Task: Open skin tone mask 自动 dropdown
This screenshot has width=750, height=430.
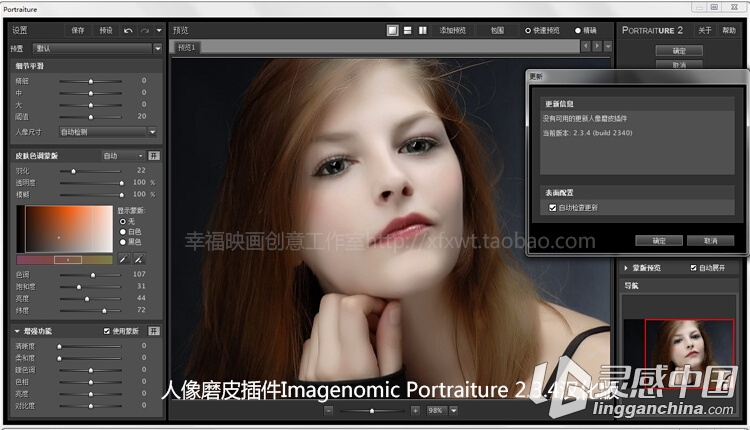Action: pos(123,156)
